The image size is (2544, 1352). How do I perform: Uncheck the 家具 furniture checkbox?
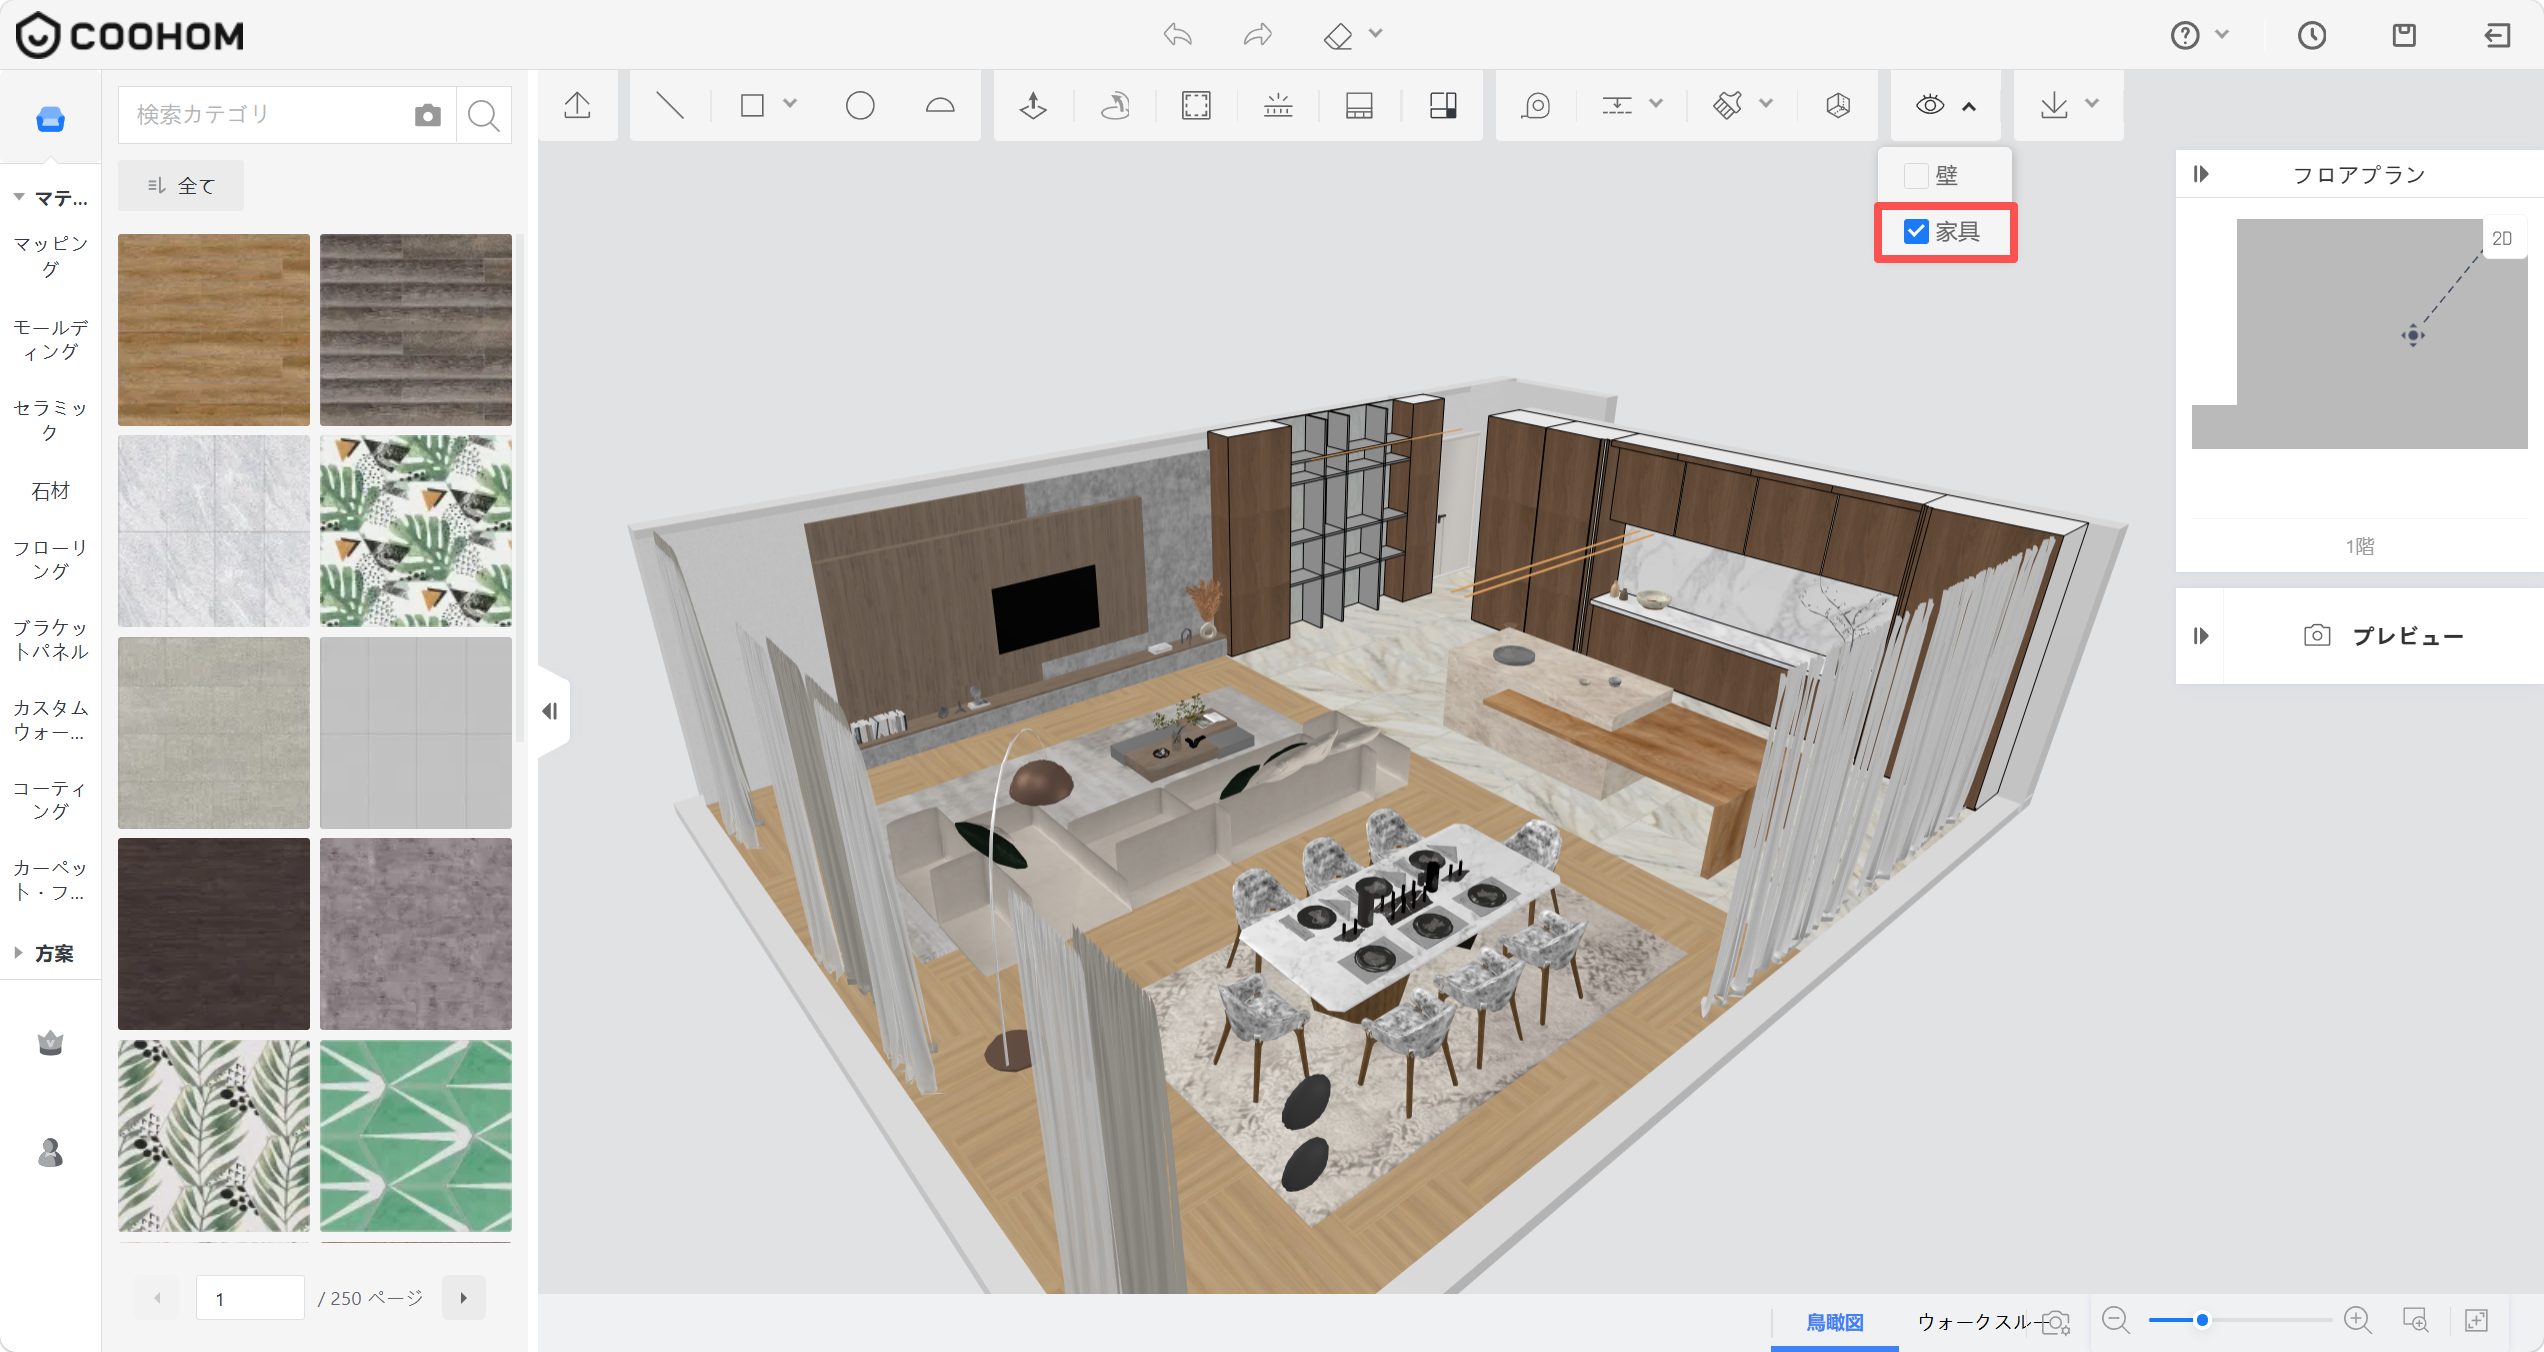(1916, 232)
